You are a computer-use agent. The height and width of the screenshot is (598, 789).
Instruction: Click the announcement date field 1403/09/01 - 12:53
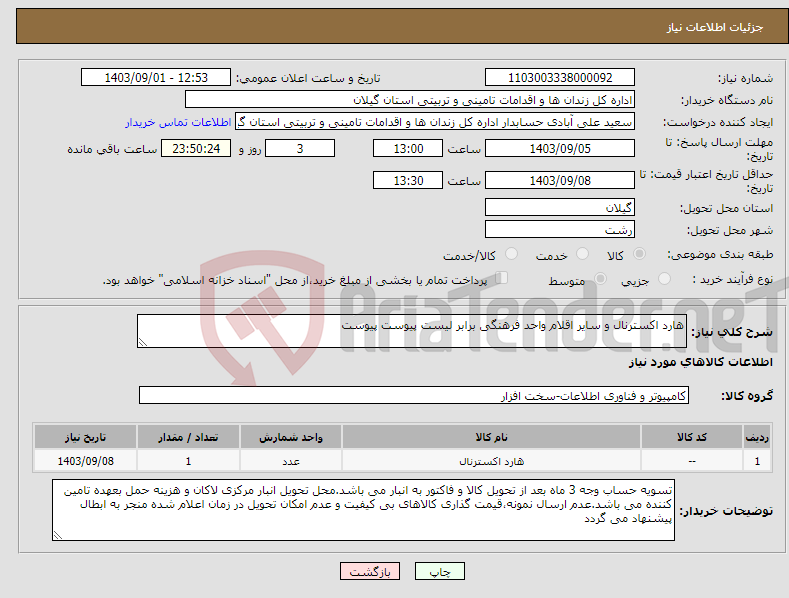[155, 78]
